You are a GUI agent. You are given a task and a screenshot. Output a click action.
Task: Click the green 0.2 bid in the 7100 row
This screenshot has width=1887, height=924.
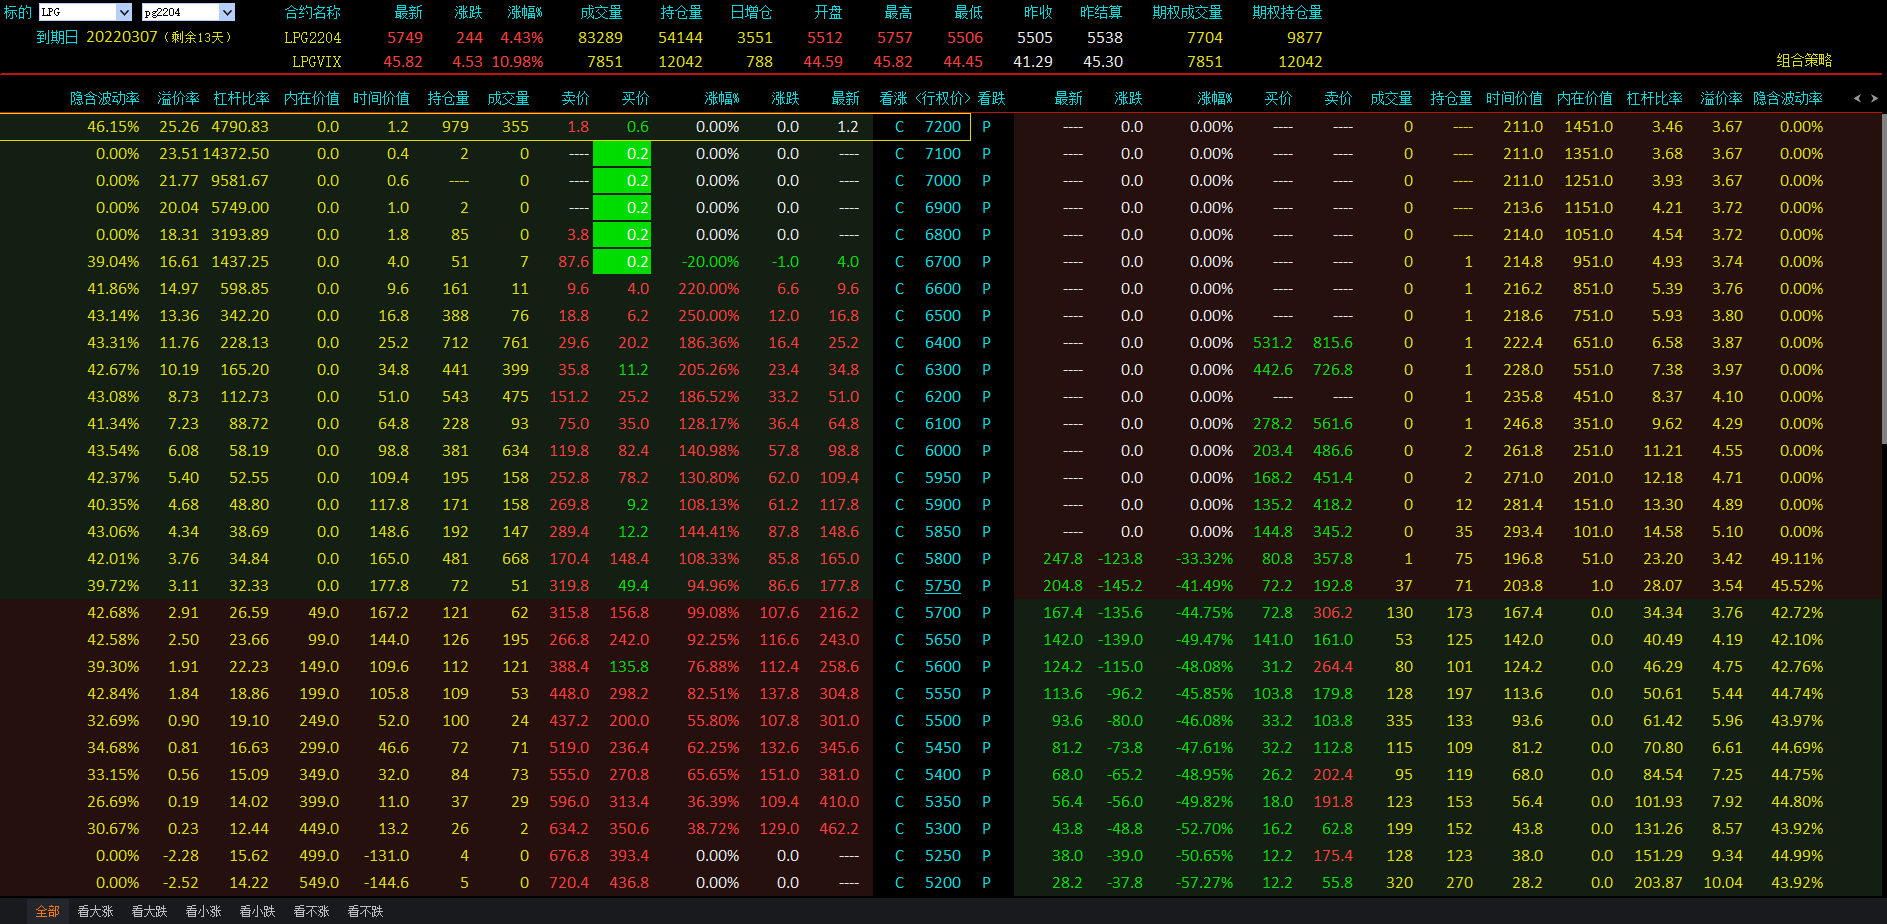click(x=622, y=154)
